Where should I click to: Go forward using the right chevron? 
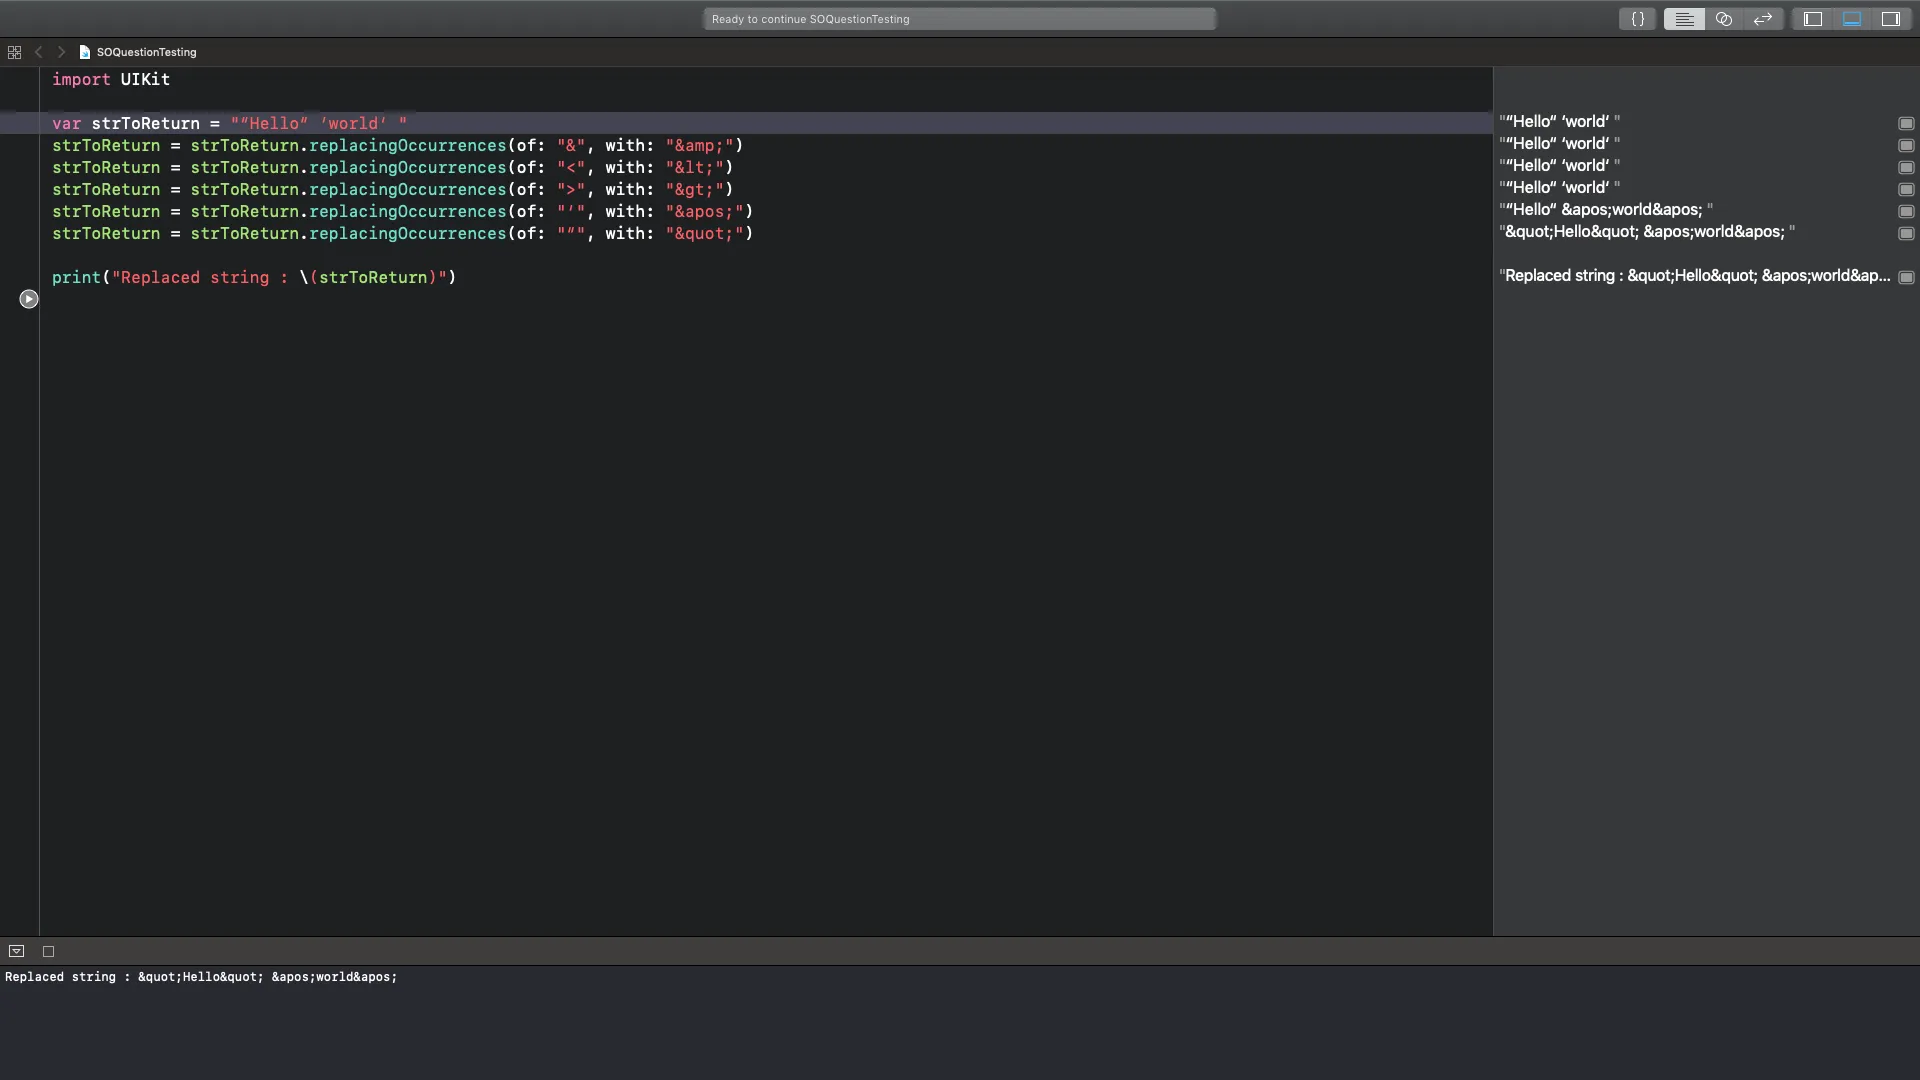61,52
